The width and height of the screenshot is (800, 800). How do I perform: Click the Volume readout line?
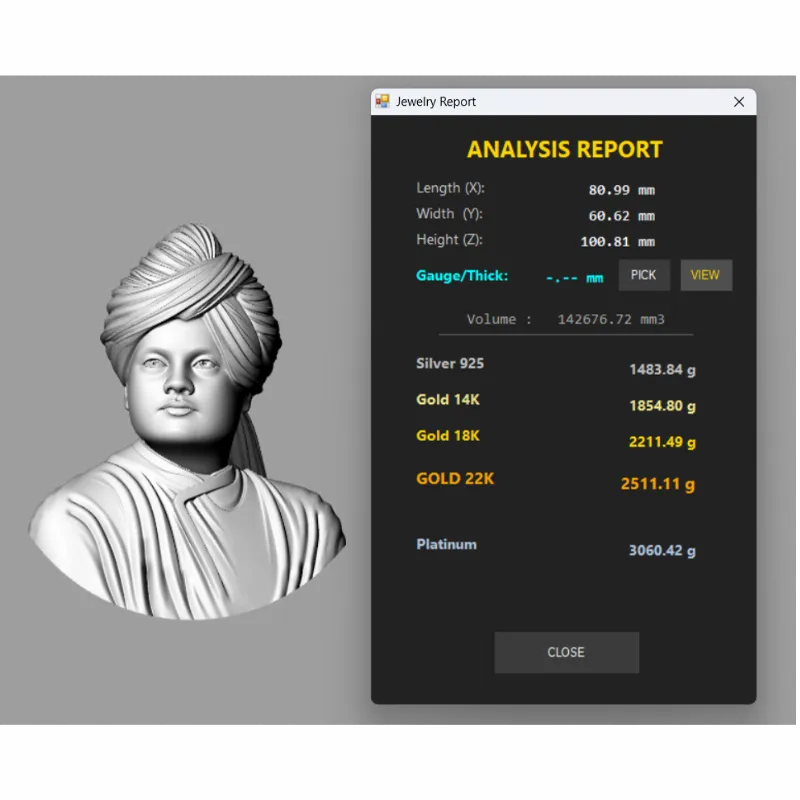(565, 320)
